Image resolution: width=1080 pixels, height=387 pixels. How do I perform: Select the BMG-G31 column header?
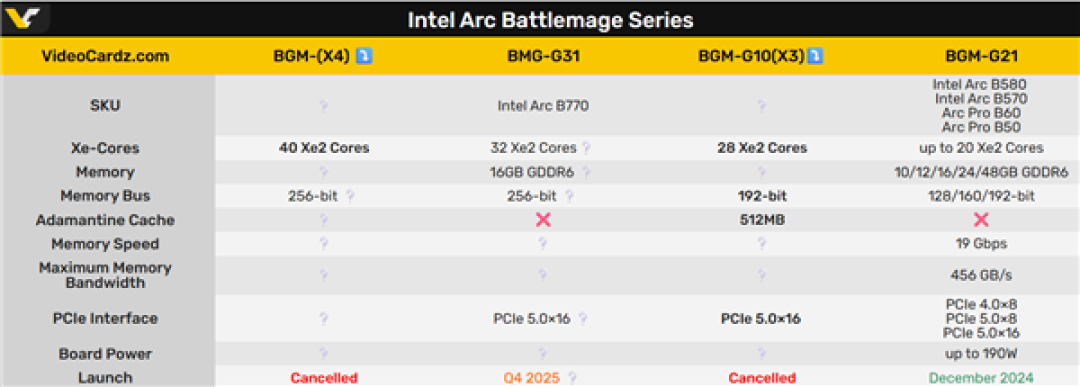click(x=543, y=56)
